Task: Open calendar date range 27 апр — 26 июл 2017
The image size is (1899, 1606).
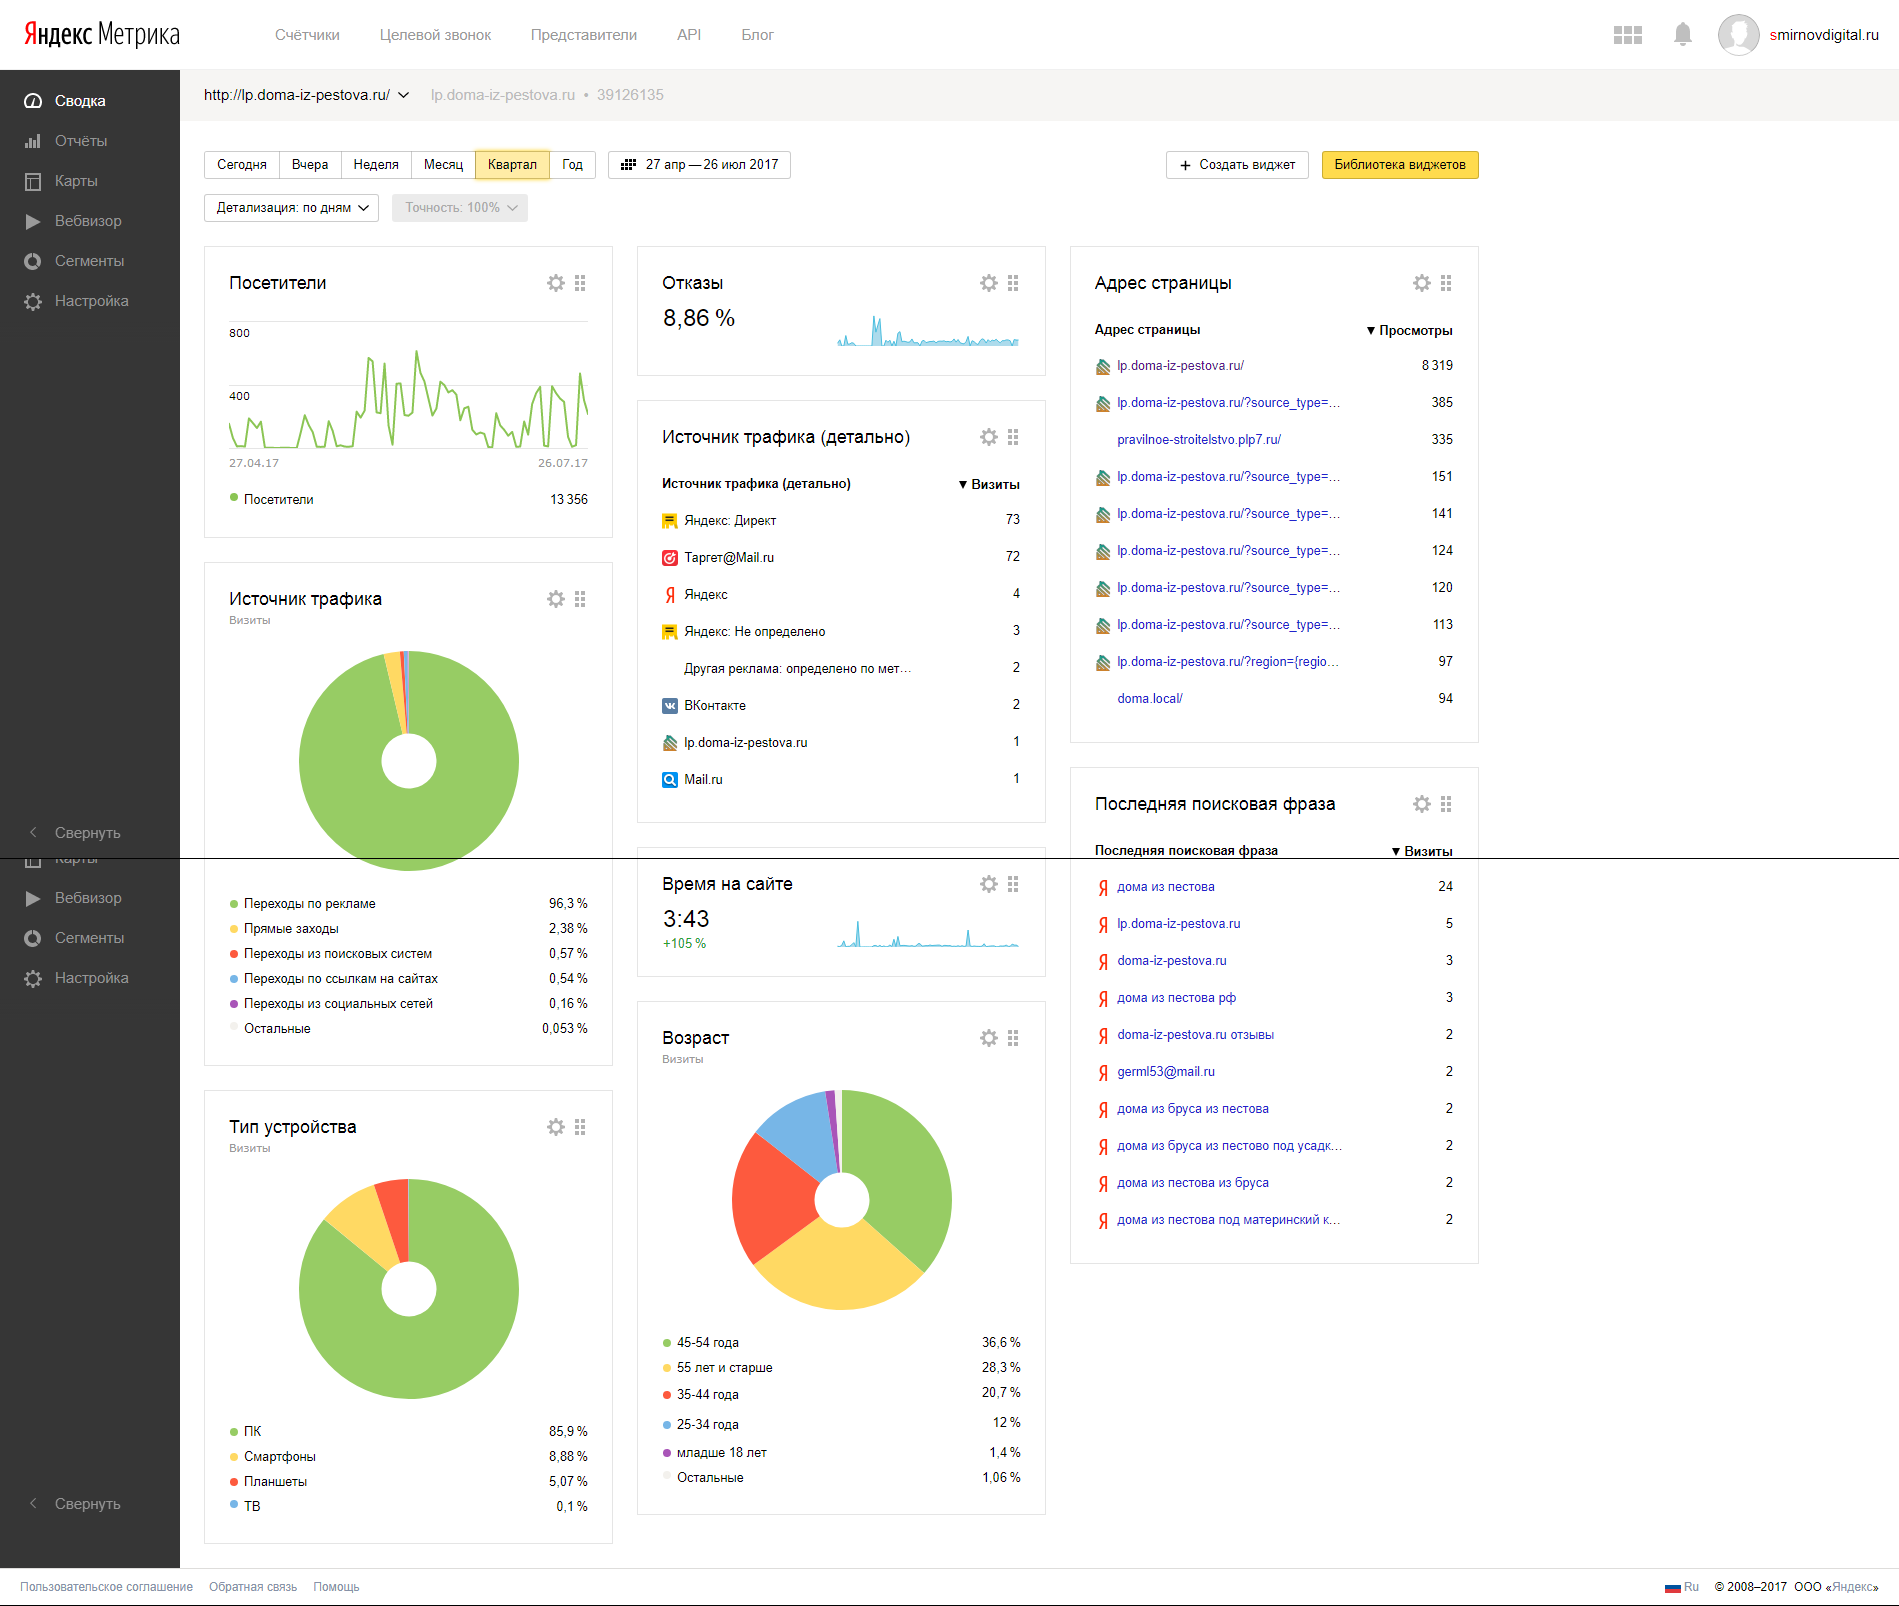Action: coord(699,165)
